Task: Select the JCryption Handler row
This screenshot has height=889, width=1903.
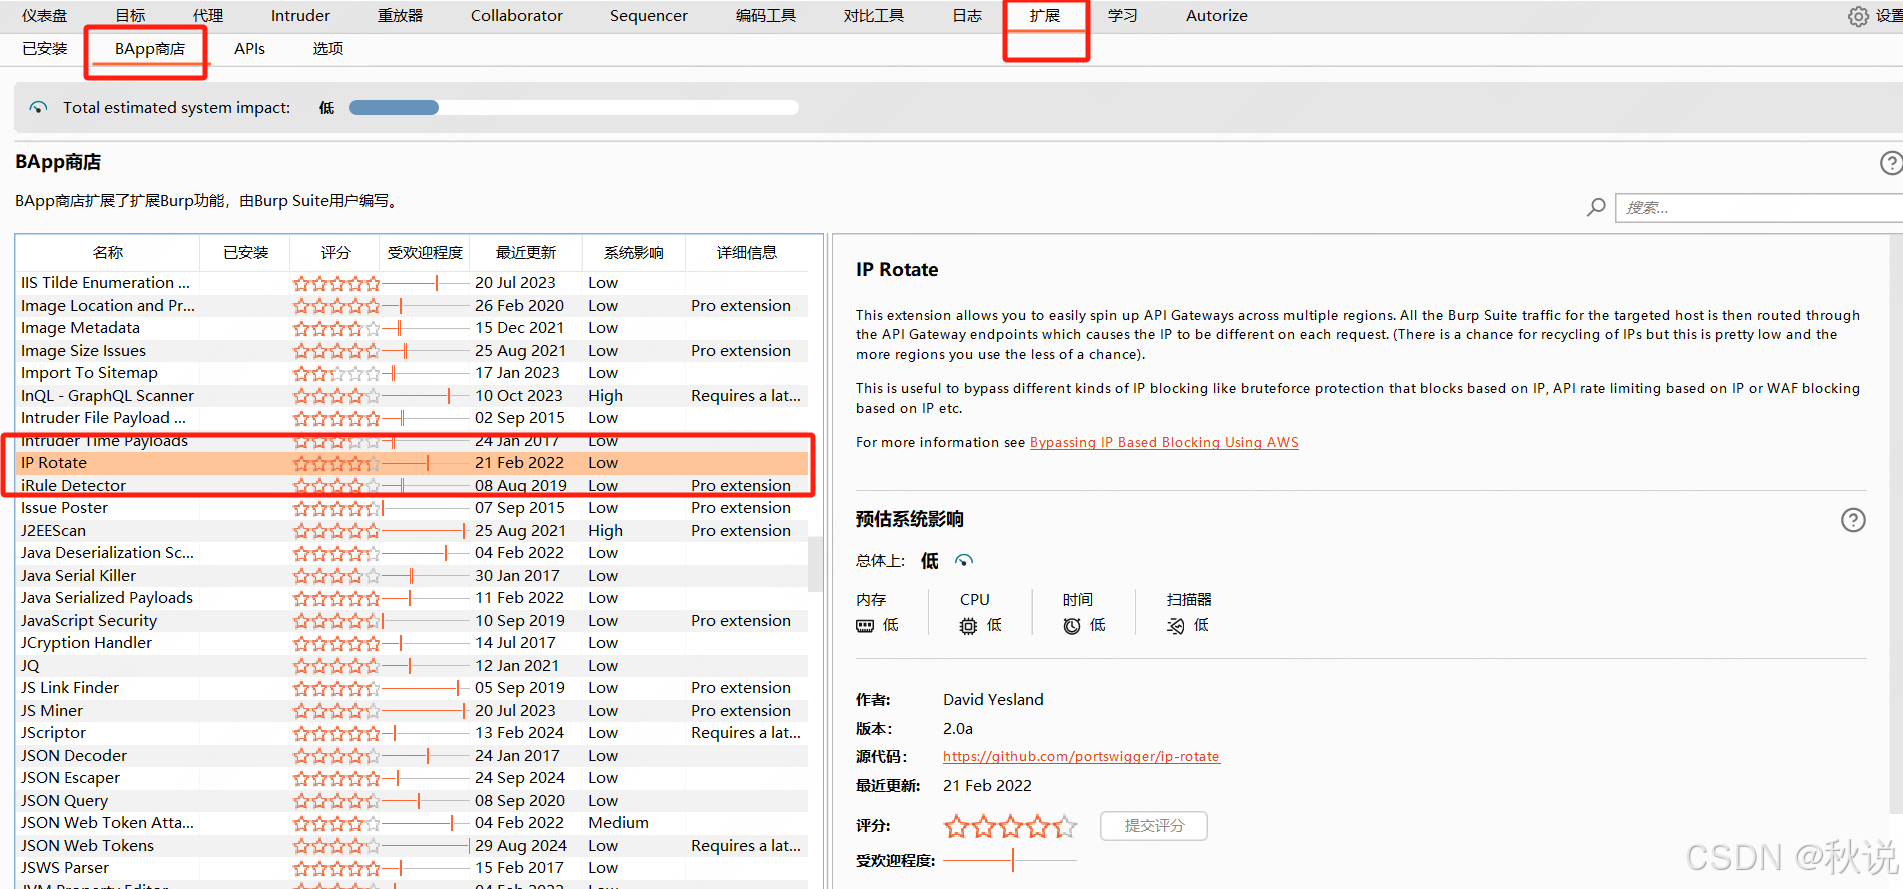Action: pyautogui.click(x=412, y=643)
